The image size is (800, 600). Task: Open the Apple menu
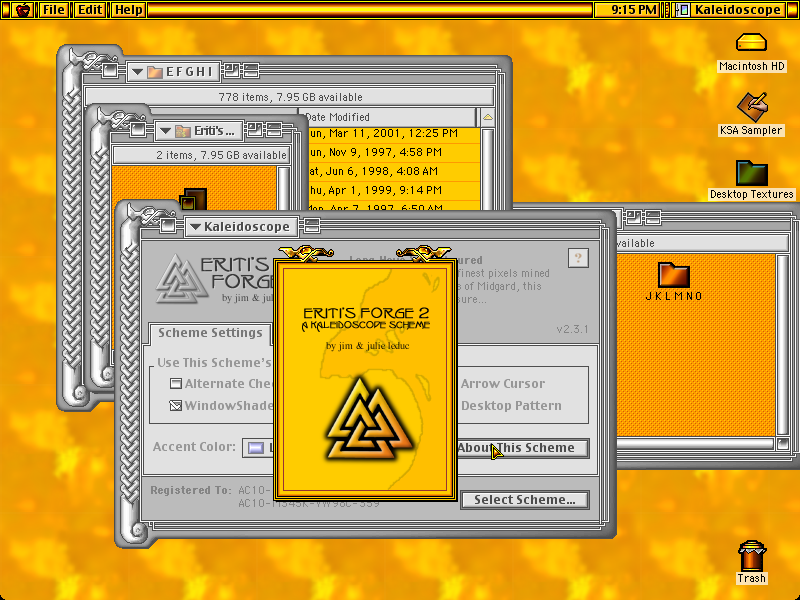click(x=22, y=10)
